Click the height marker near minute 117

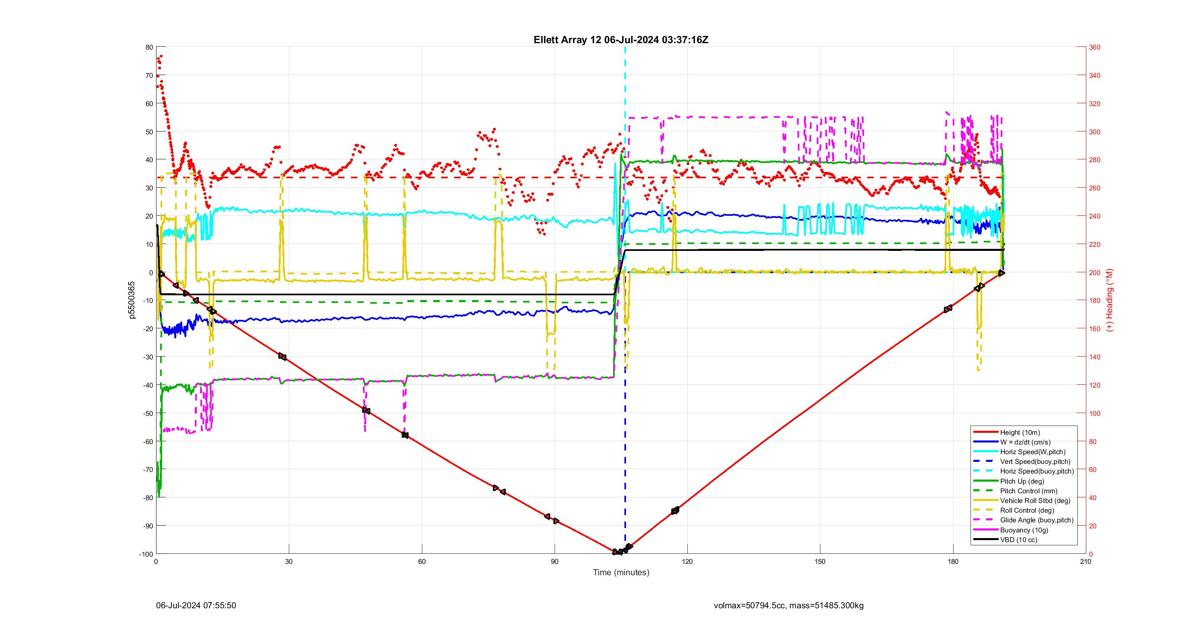(675, 510)
